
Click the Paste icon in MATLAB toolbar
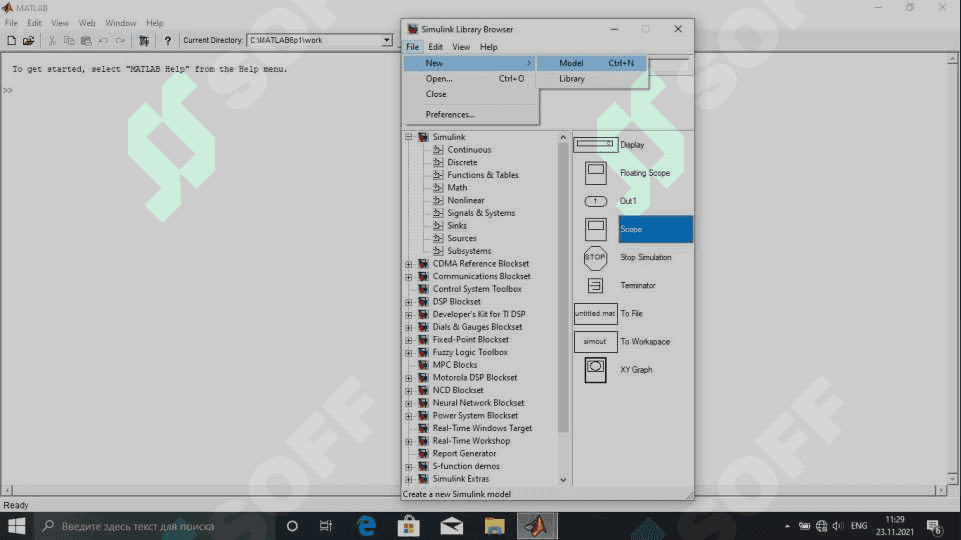click(86, 40)
